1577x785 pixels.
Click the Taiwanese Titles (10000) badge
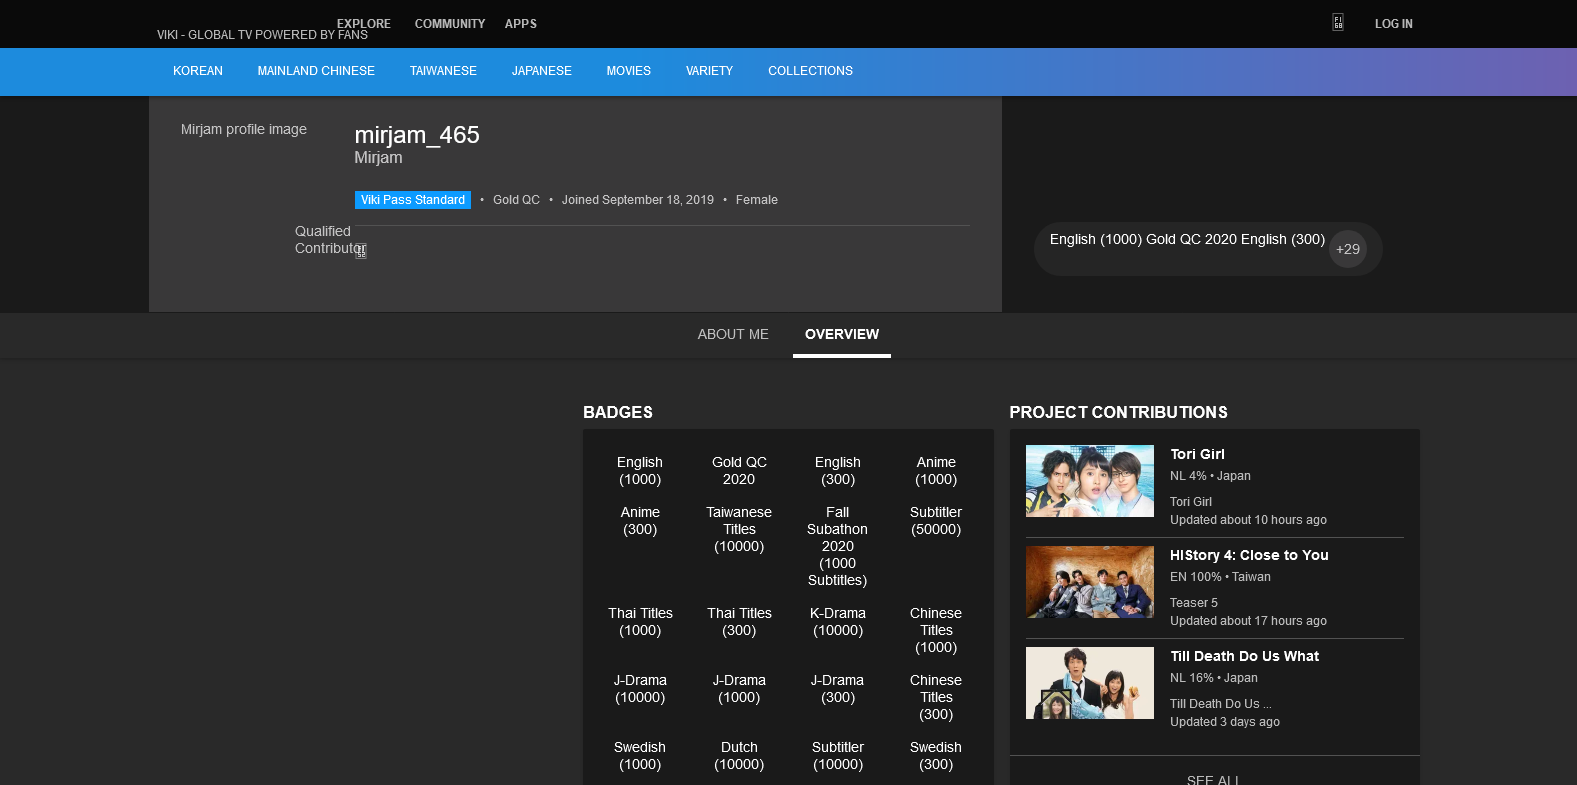739,529
